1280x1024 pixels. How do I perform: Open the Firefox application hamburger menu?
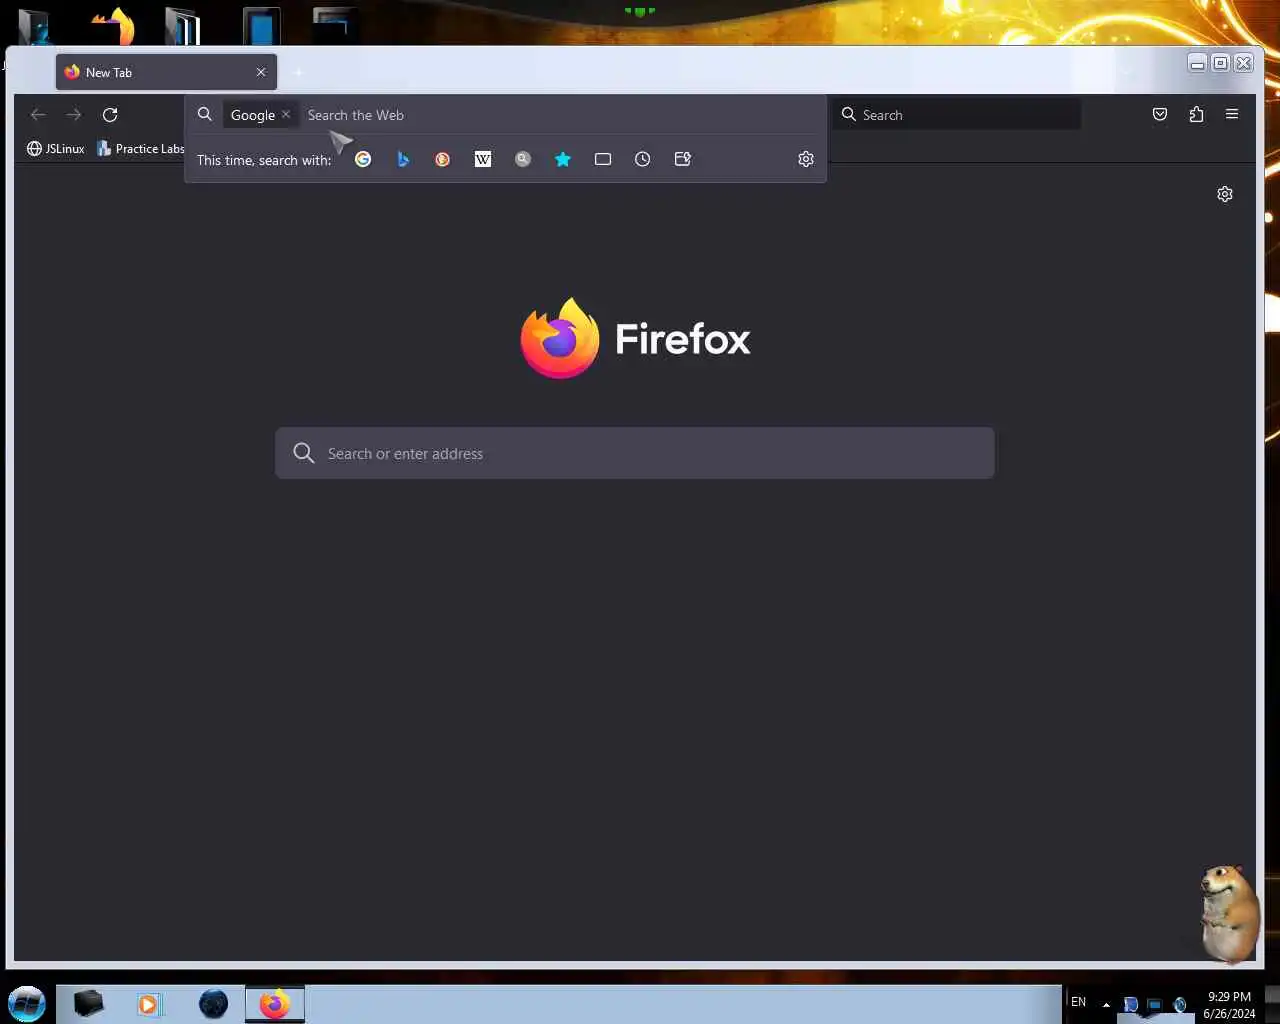(1232, 114)
